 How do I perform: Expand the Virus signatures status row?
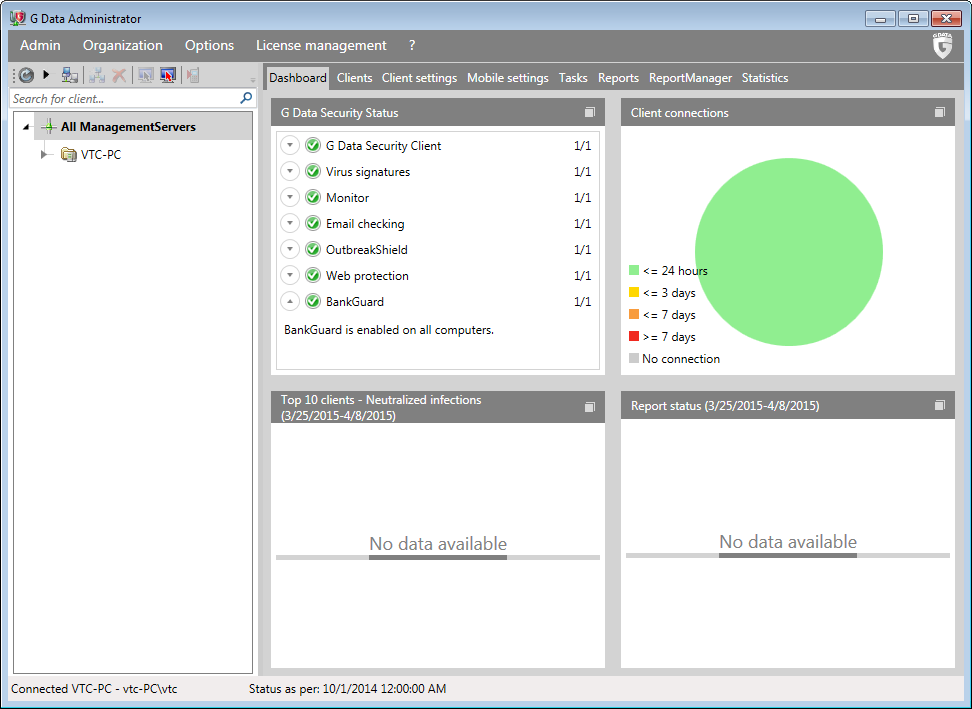(x=290, y=172)
